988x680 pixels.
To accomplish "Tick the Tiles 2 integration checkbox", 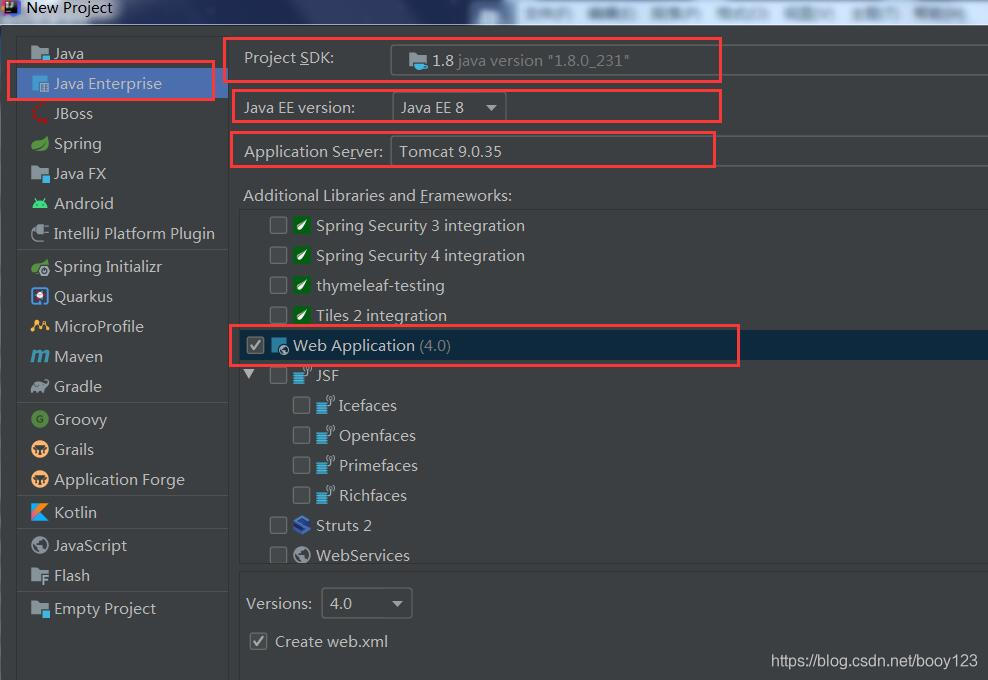I will (x=278, y=314).
